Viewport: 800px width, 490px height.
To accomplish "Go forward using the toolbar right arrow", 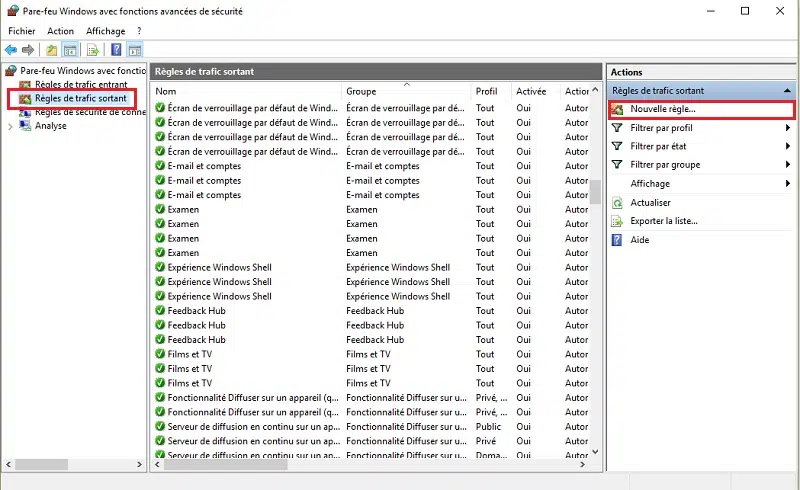I will tap(28, 50).
